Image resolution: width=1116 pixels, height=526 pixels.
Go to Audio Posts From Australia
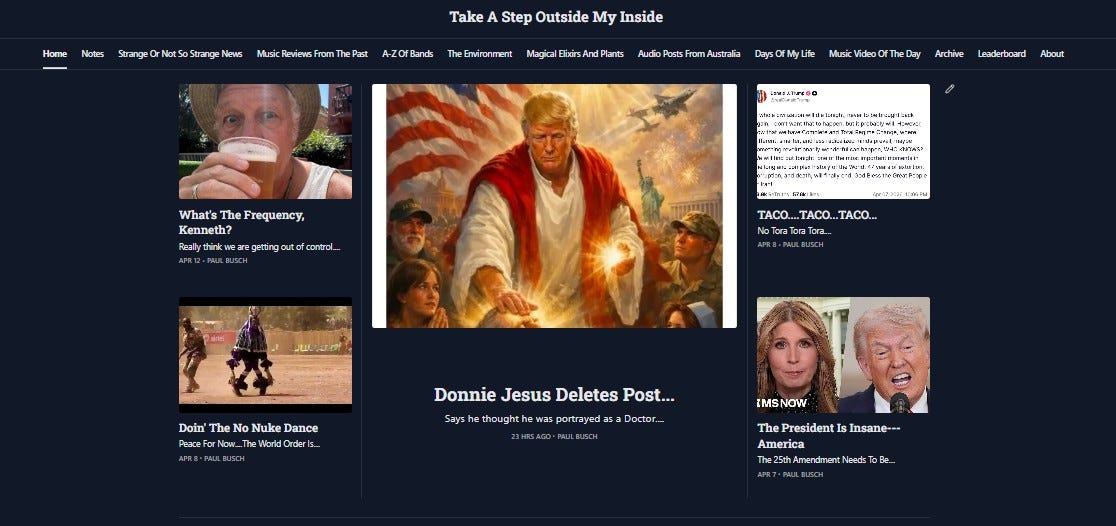click(x=689, y=53)
